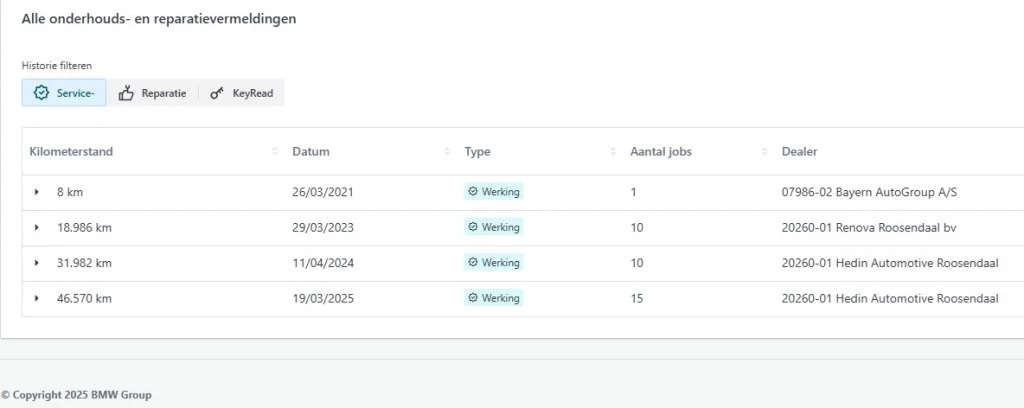The image size is (1024, 408).
Task: Click the Dealer column header
Action: coord(799,152)
